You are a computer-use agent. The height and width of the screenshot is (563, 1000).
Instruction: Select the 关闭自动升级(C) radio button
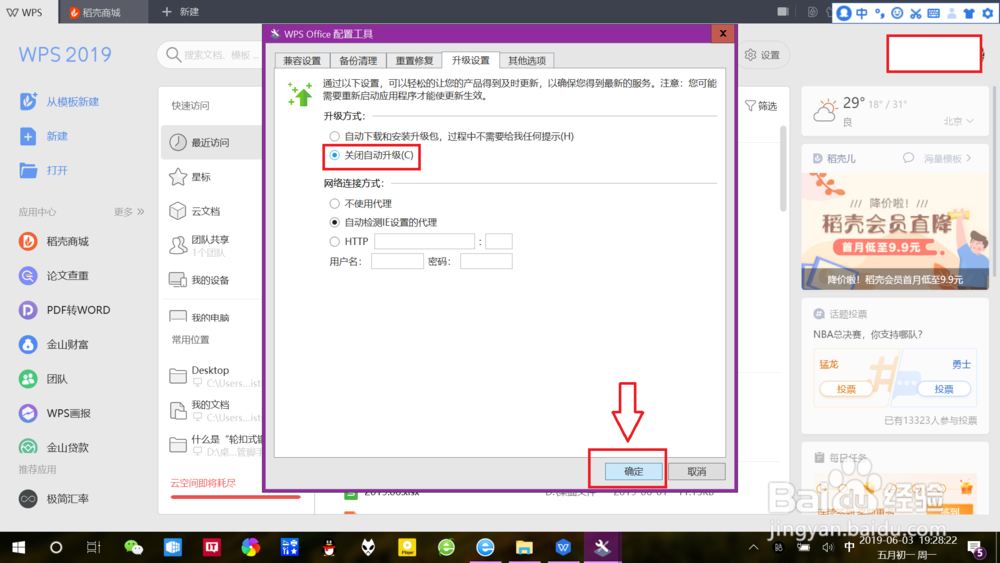pyautogui.click(x=334, y=155)
